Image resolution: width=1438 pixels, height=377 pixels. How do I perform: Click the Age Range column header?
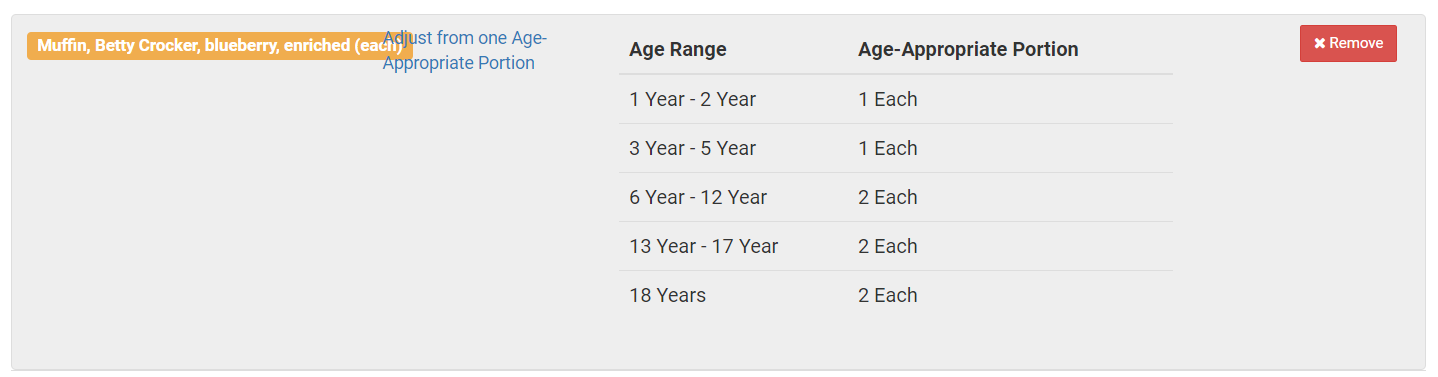[678, 50]
